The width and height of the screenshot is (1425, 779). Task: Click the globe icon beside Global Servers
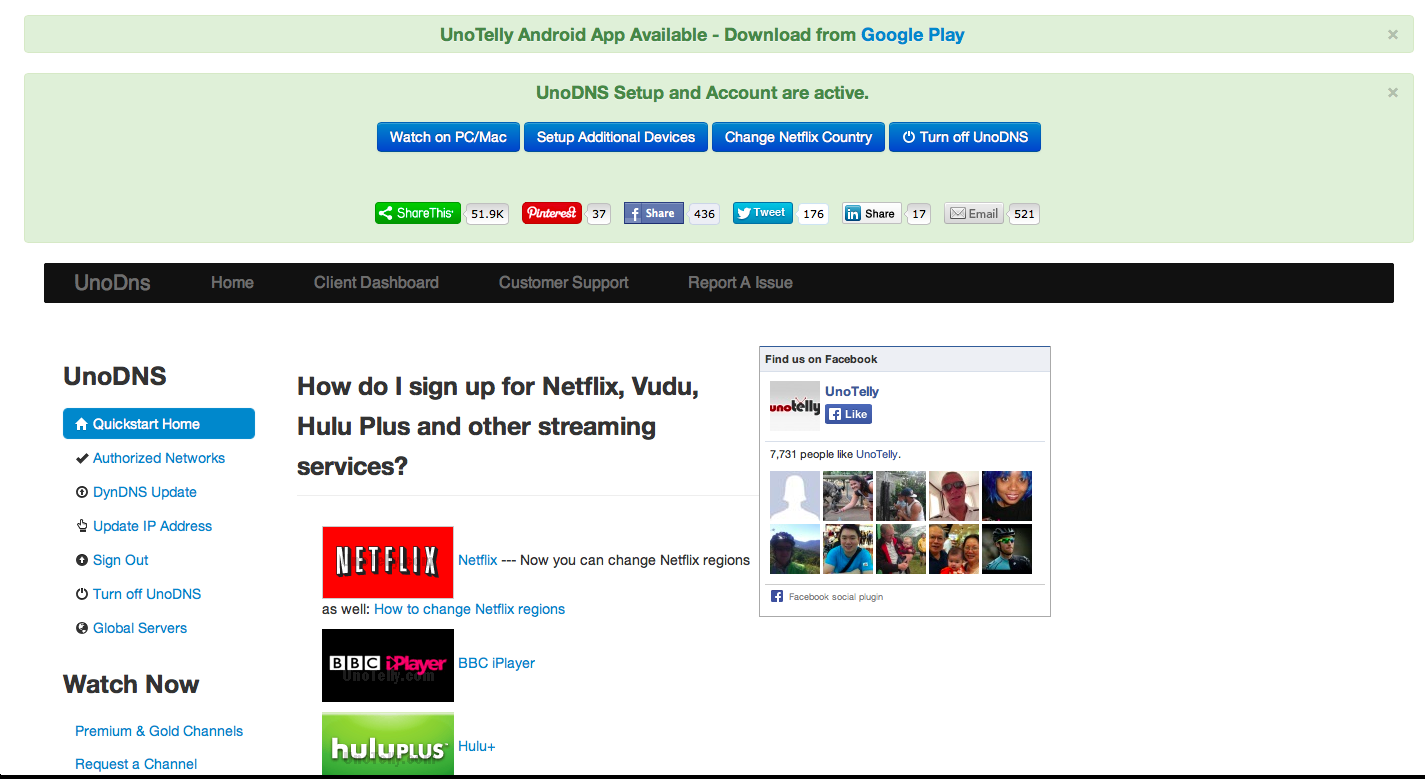[82, 628]
